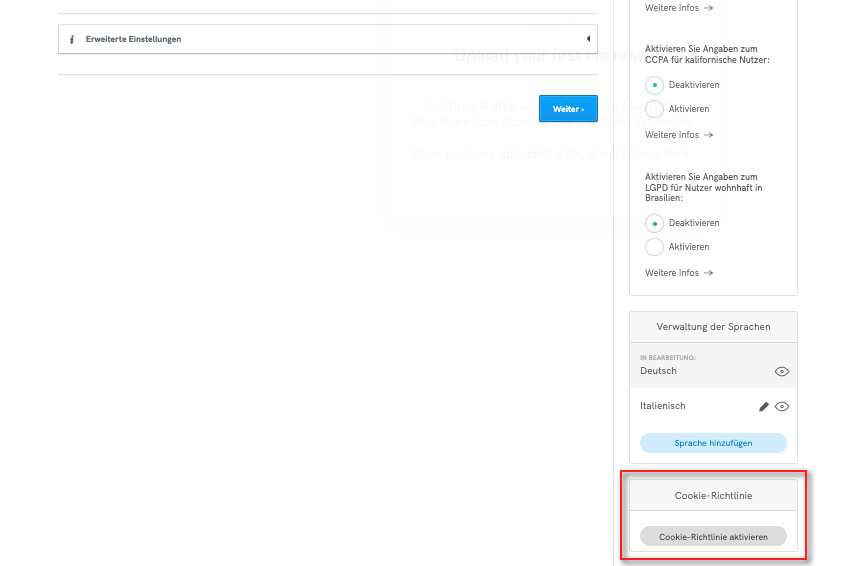Preview Deutsch version via eye icon

(782, 371)
